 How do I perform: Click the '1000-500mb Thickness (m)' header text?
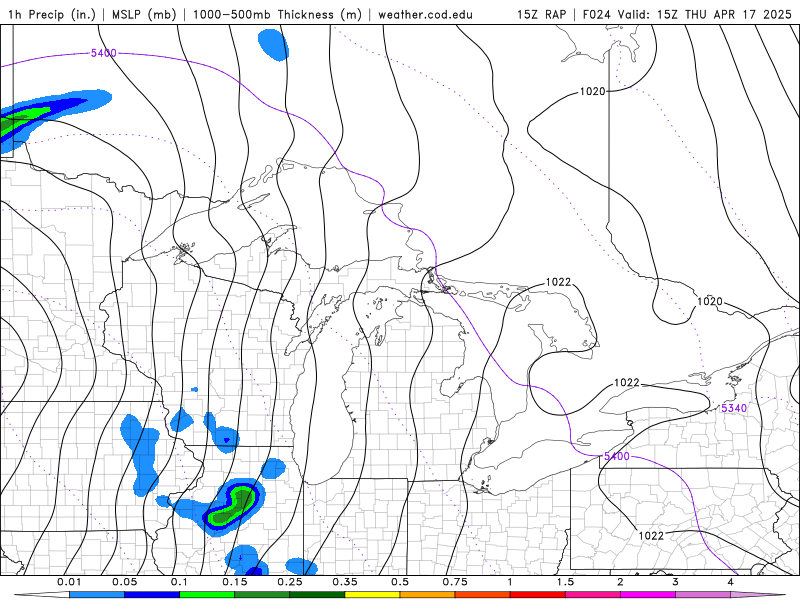click(277, 14)
